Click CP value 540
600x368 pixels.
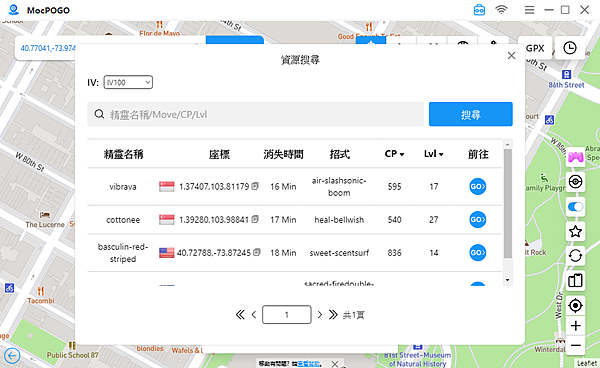[395, 220]
